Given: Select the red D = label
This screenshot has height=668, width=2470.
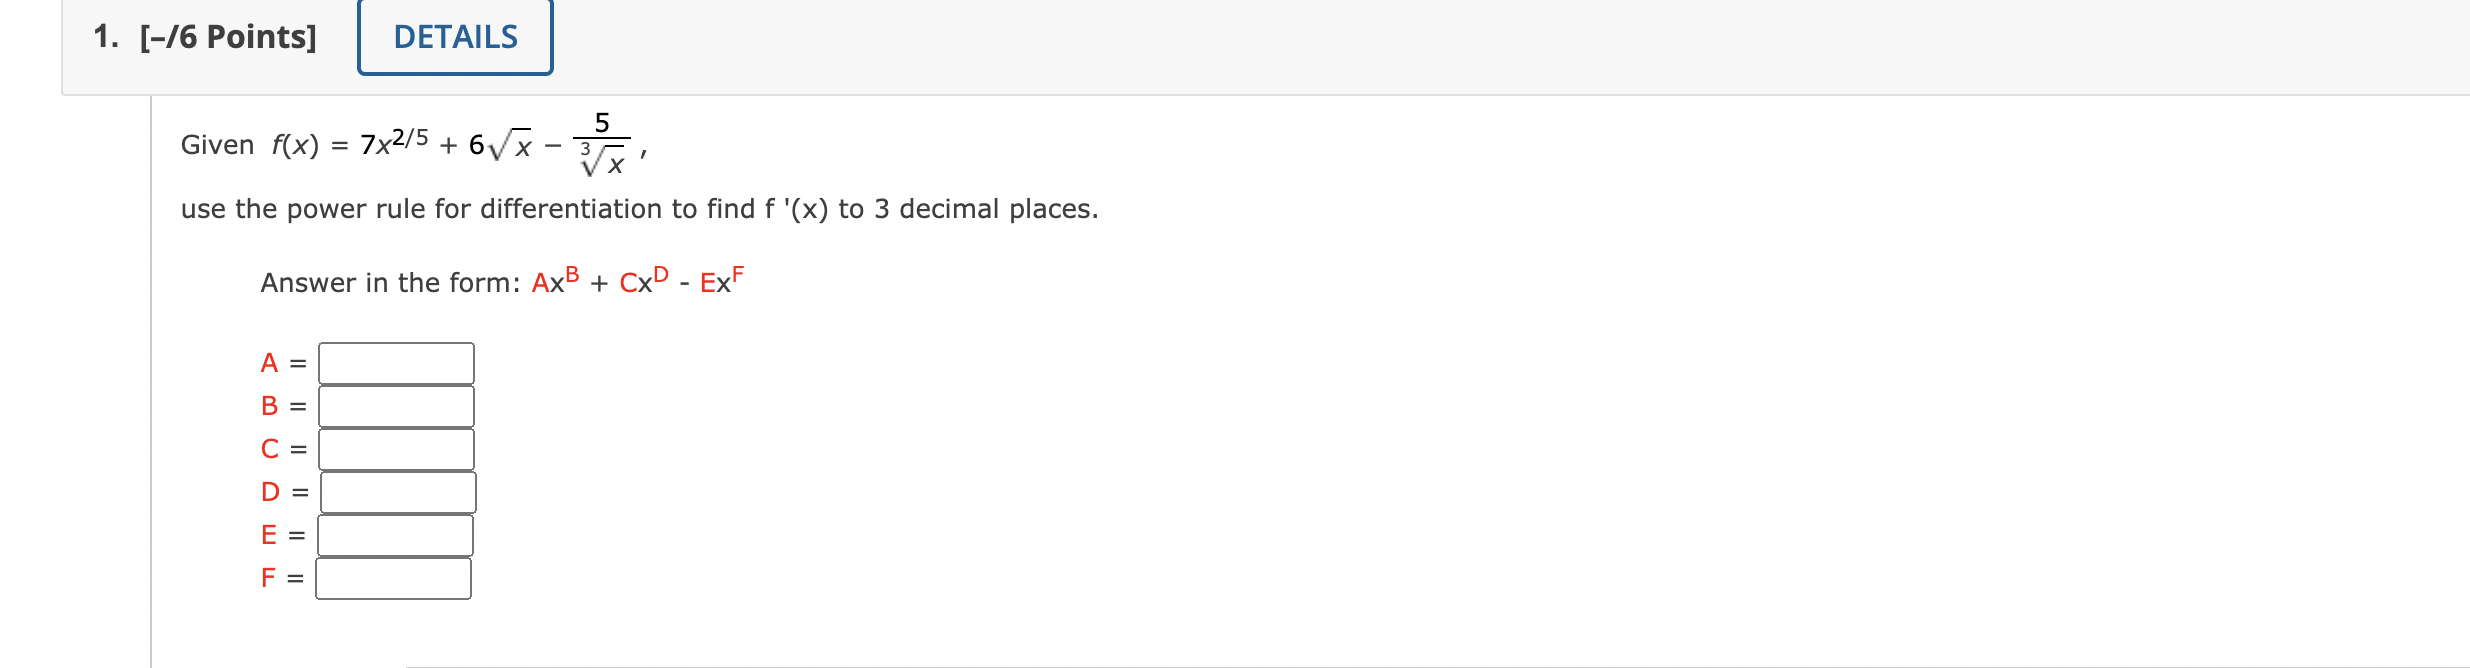Looking at the screenshot, I should [278, 491].
